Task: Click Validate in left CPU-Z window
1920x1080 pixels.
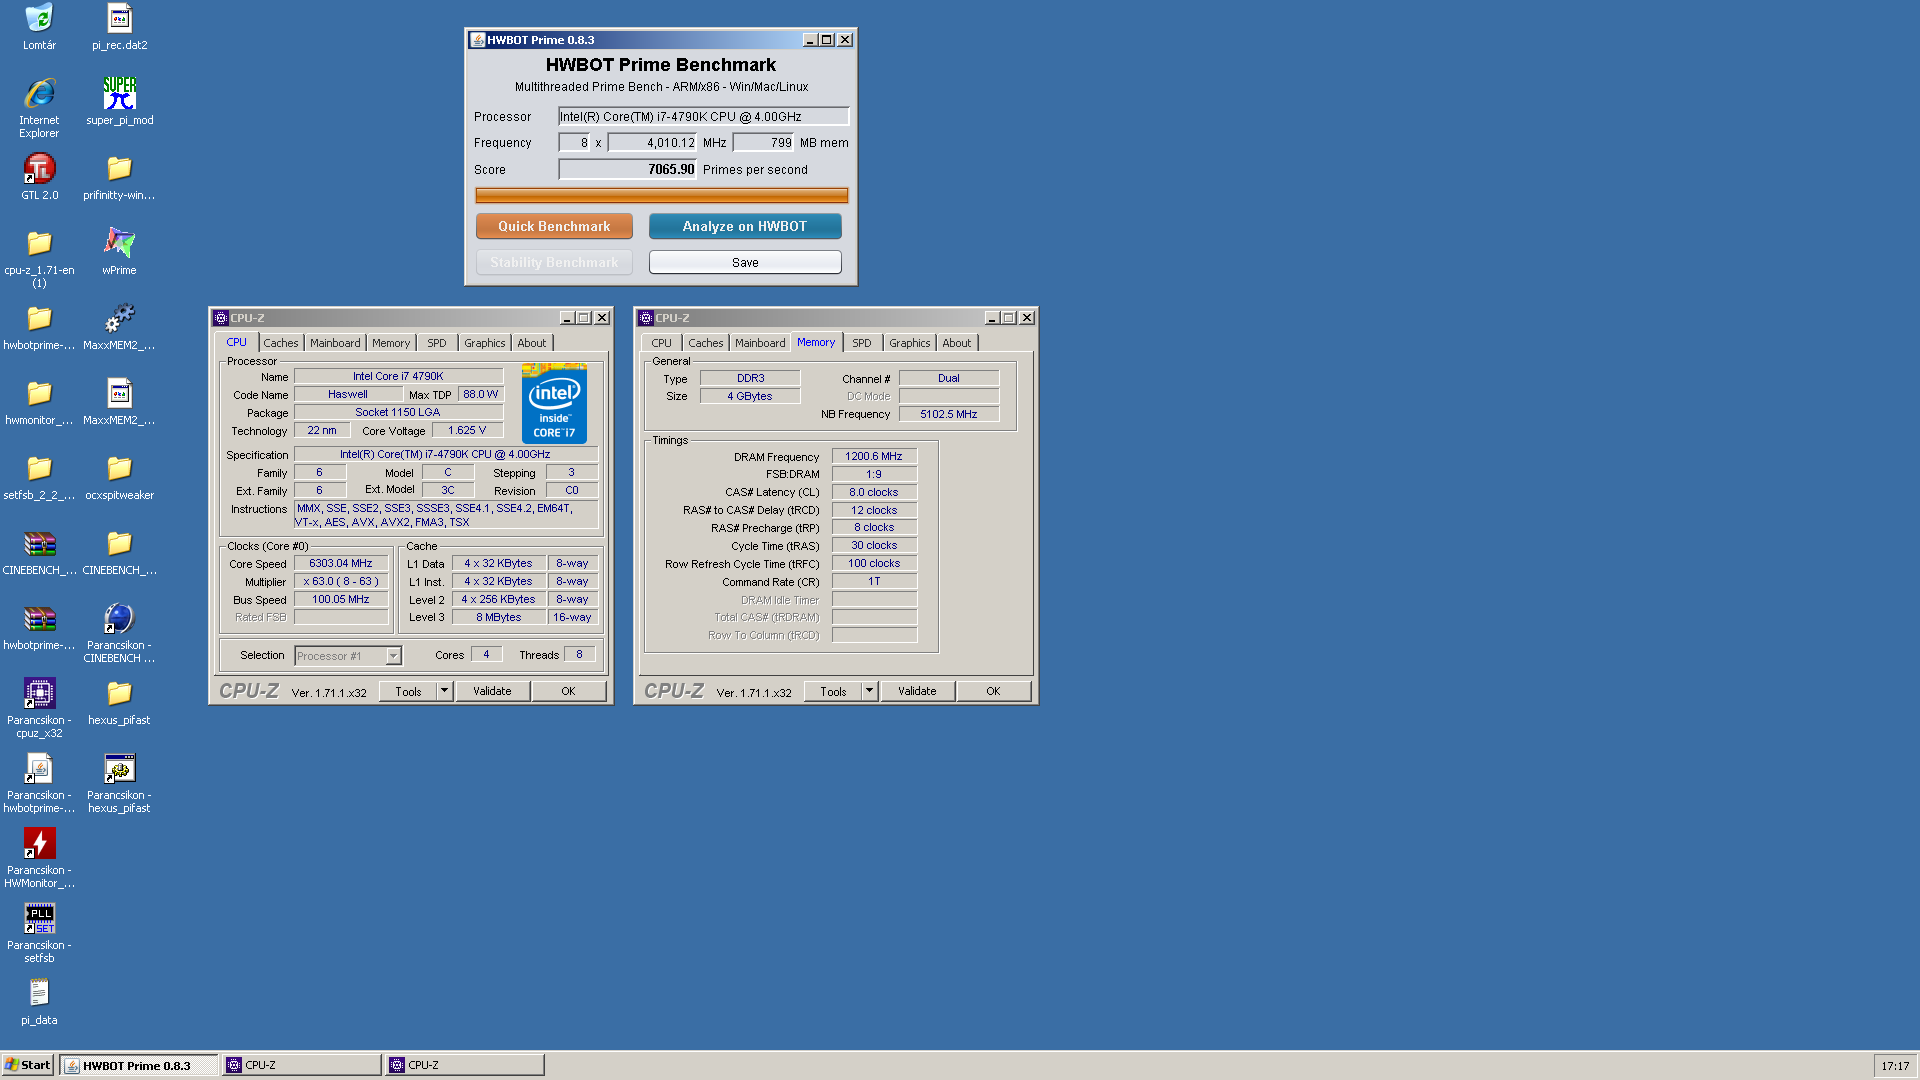Action: tap(492, 691)
